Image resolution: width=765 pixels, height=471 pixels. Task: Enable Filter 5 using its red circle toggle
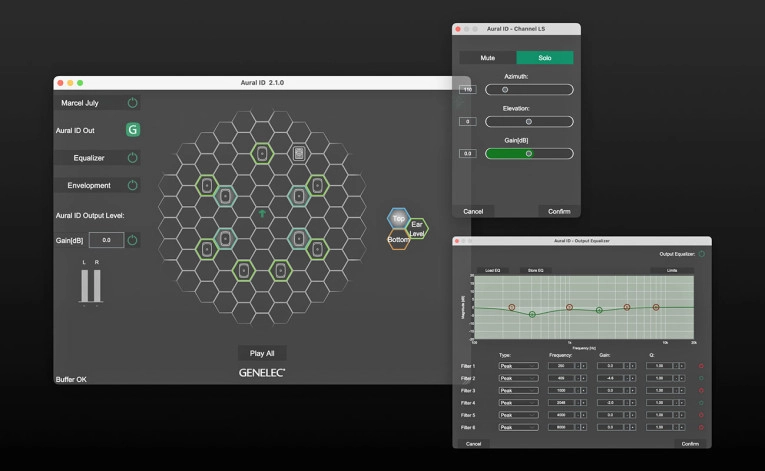(701, 415)
